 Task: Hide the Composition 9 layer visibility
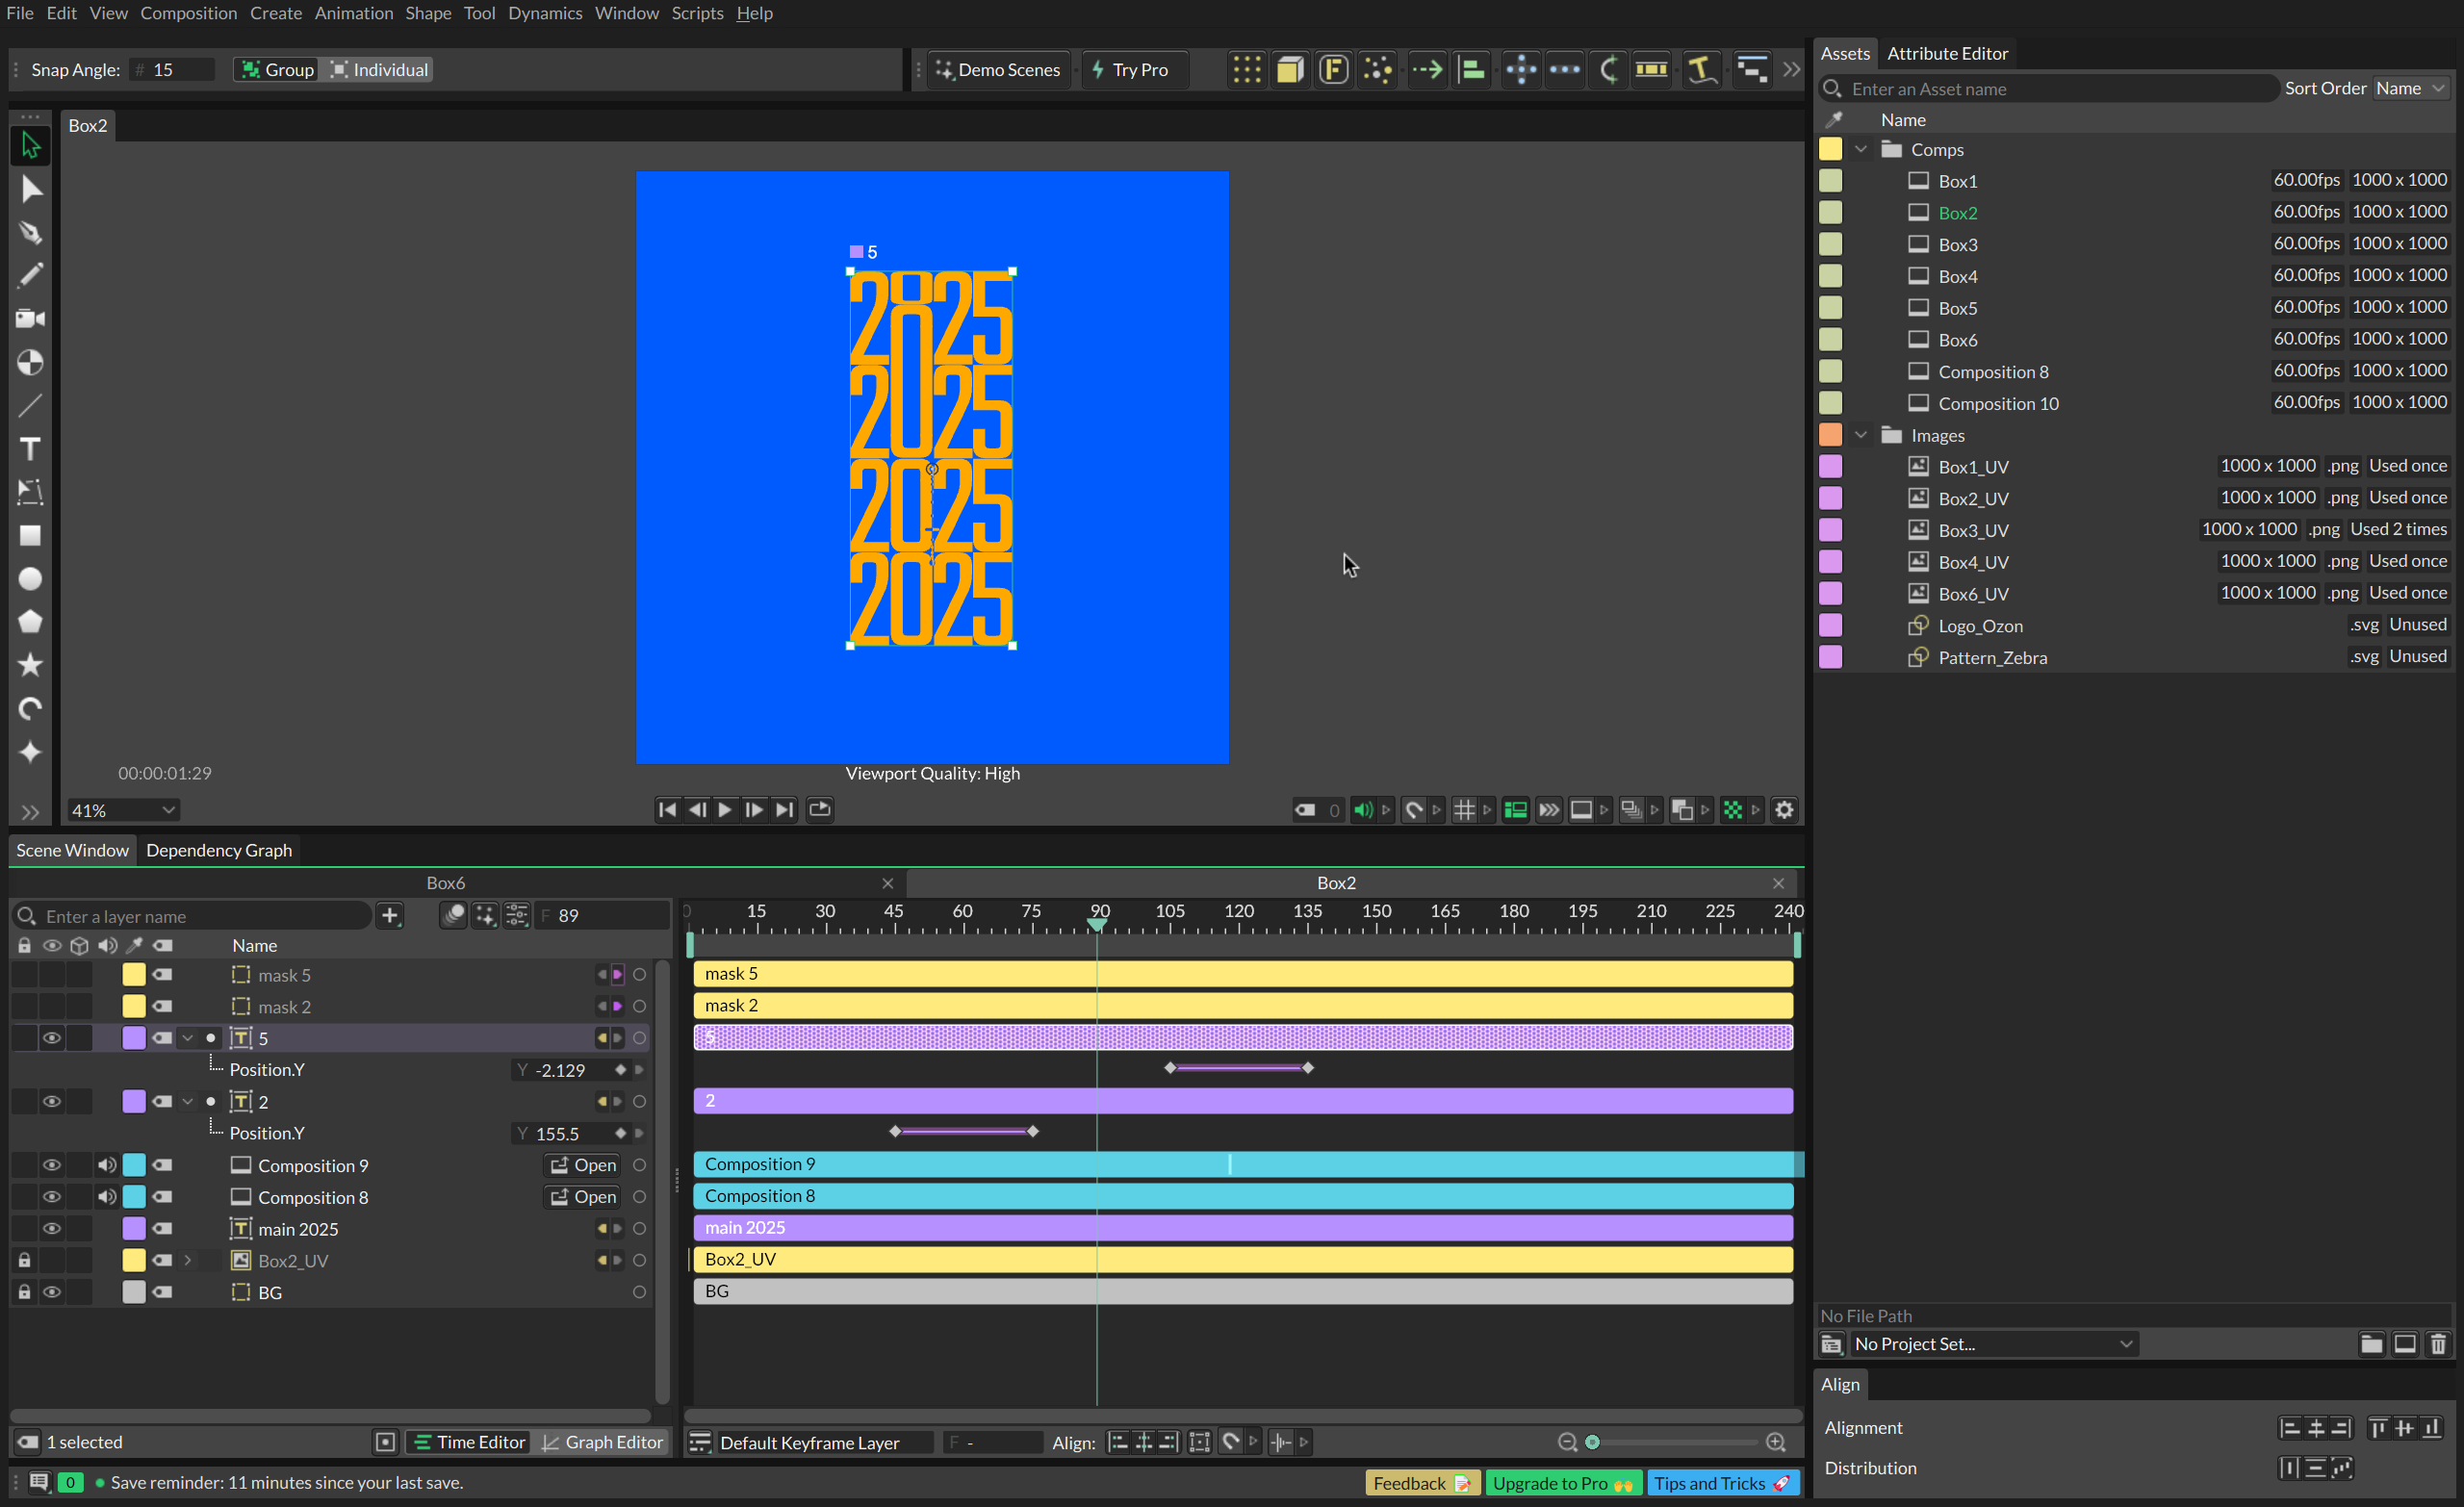click(51, 1165)
